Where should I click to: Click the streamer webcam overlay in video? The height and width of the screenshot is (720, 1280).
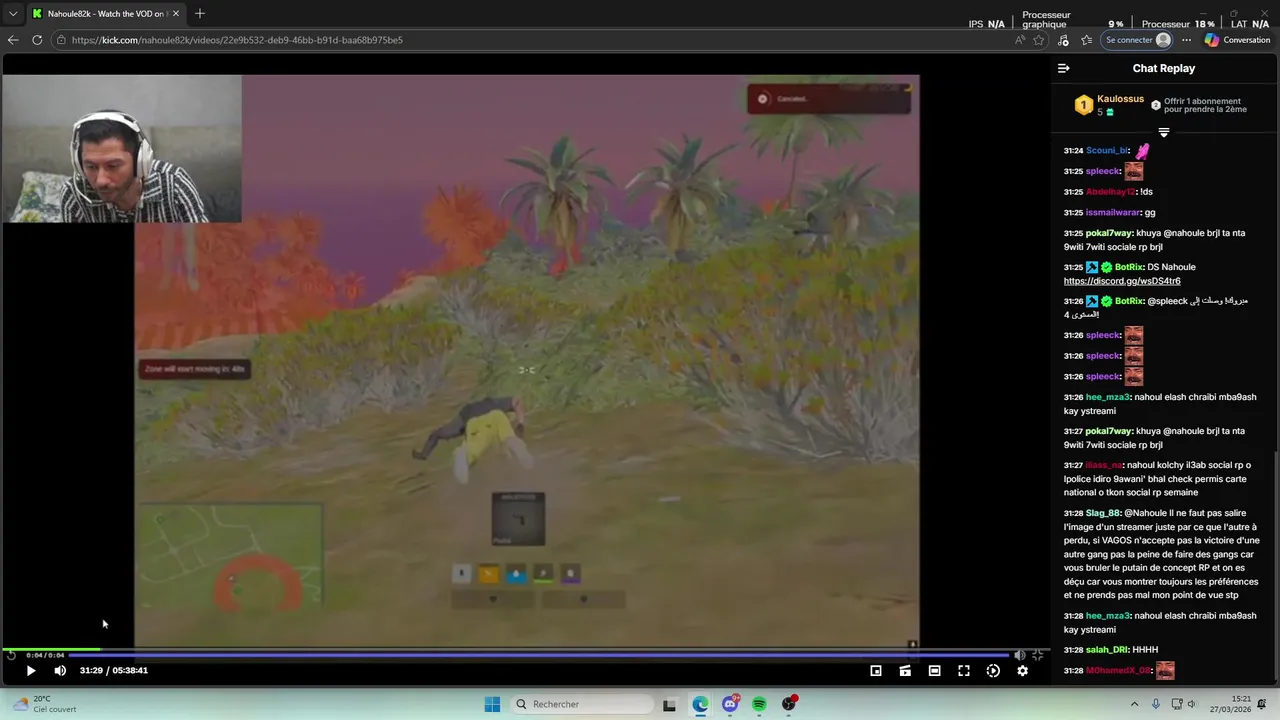[x=122, y=149]
